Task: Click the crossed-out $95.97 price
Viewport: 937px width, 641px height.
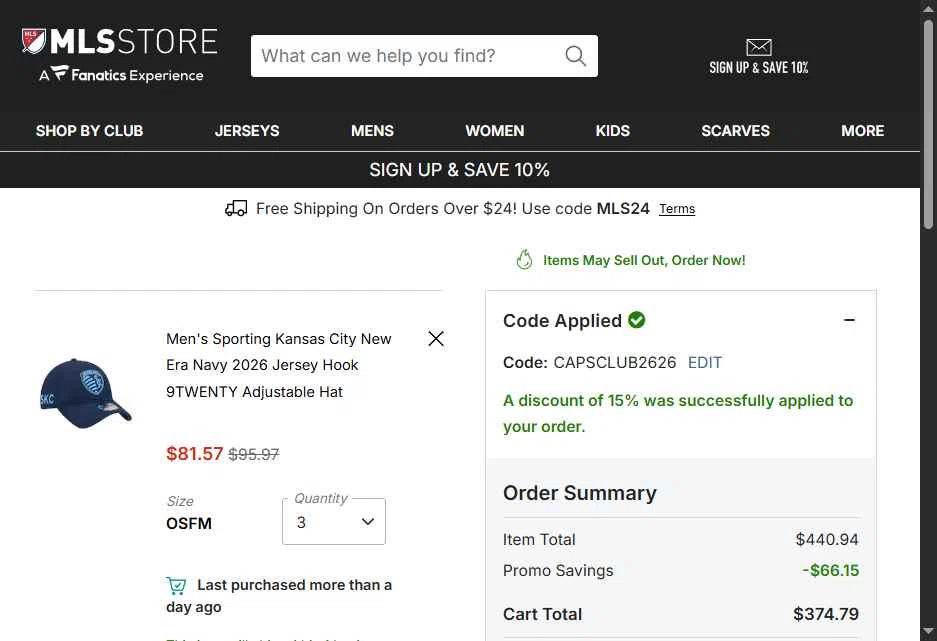Action: (253, 455)
